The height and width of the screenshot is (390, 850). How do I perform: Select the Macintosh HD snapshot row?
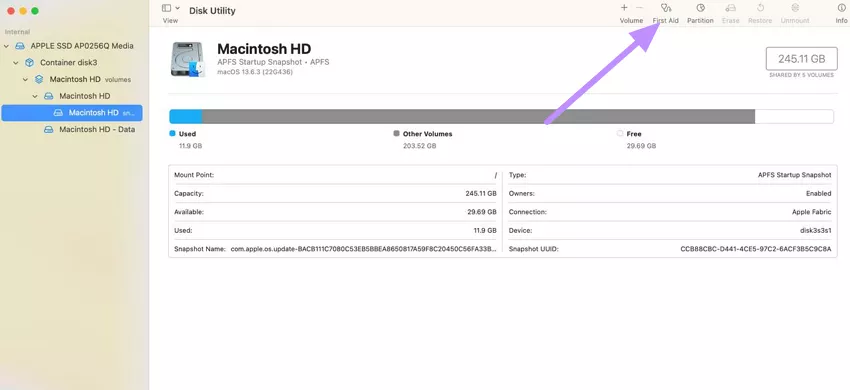[72, 113]
